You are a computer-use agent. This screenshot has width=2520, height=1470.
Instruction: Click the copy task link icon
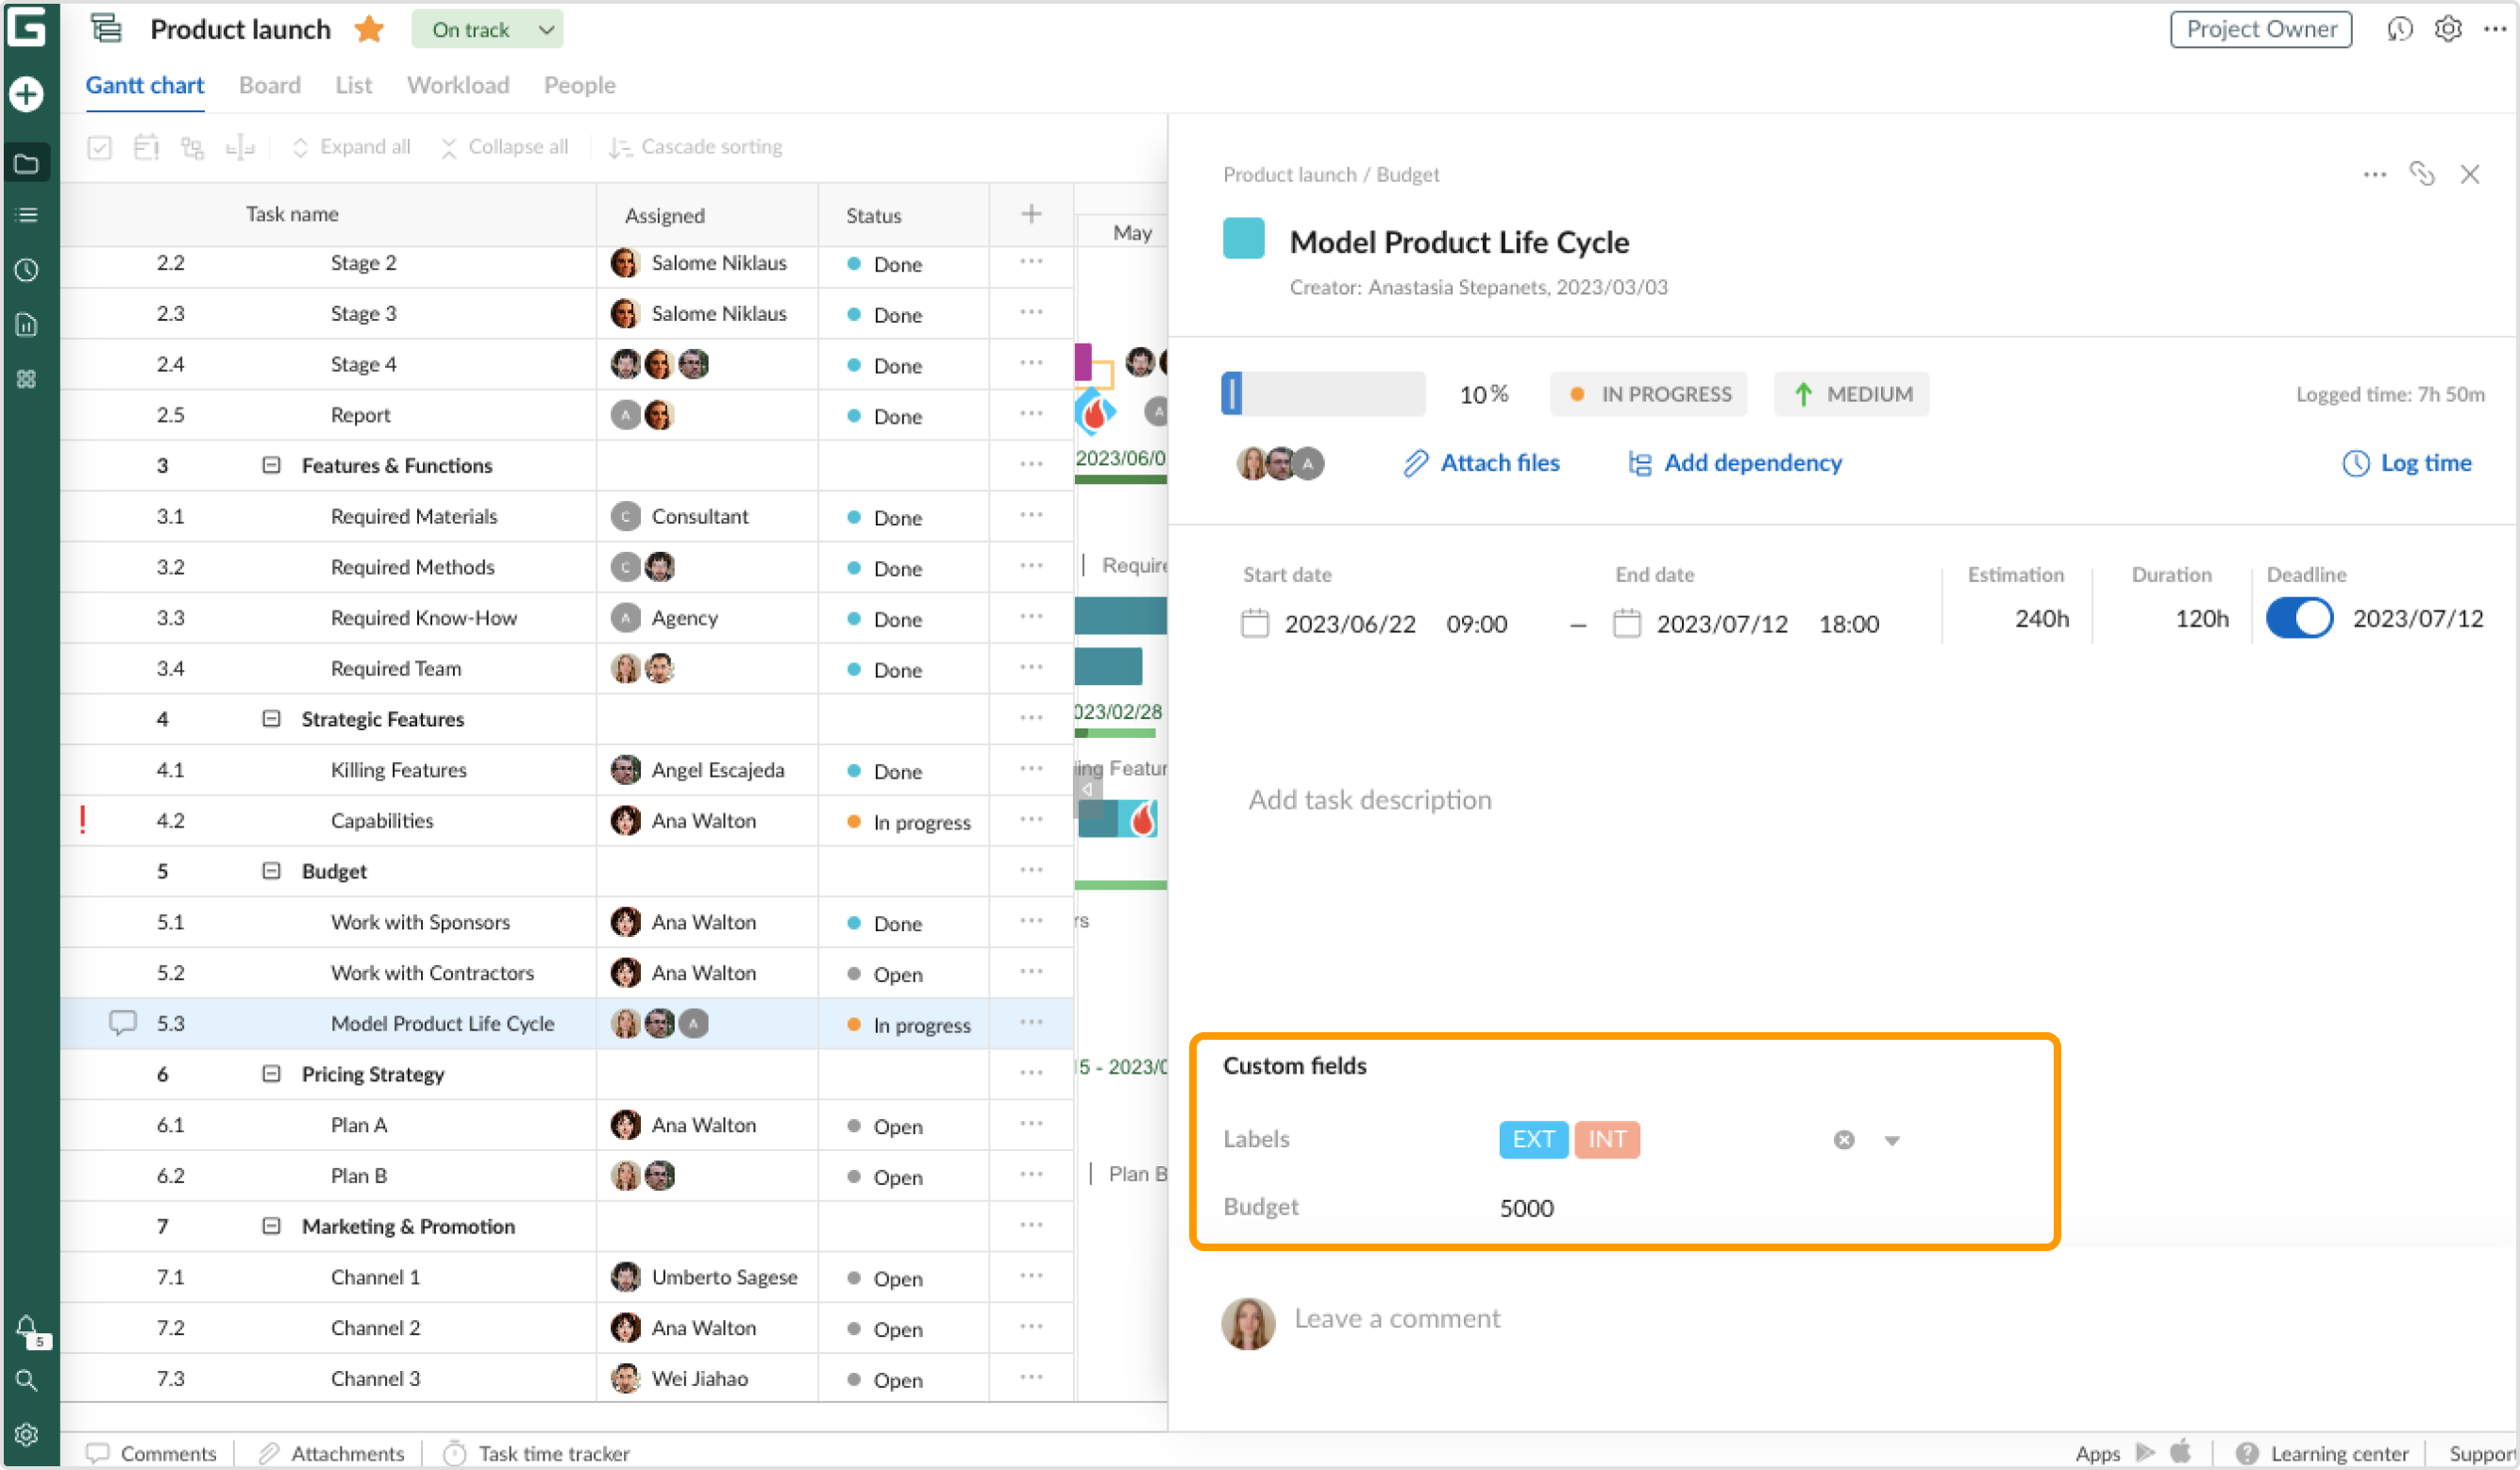click(2421, 174)
